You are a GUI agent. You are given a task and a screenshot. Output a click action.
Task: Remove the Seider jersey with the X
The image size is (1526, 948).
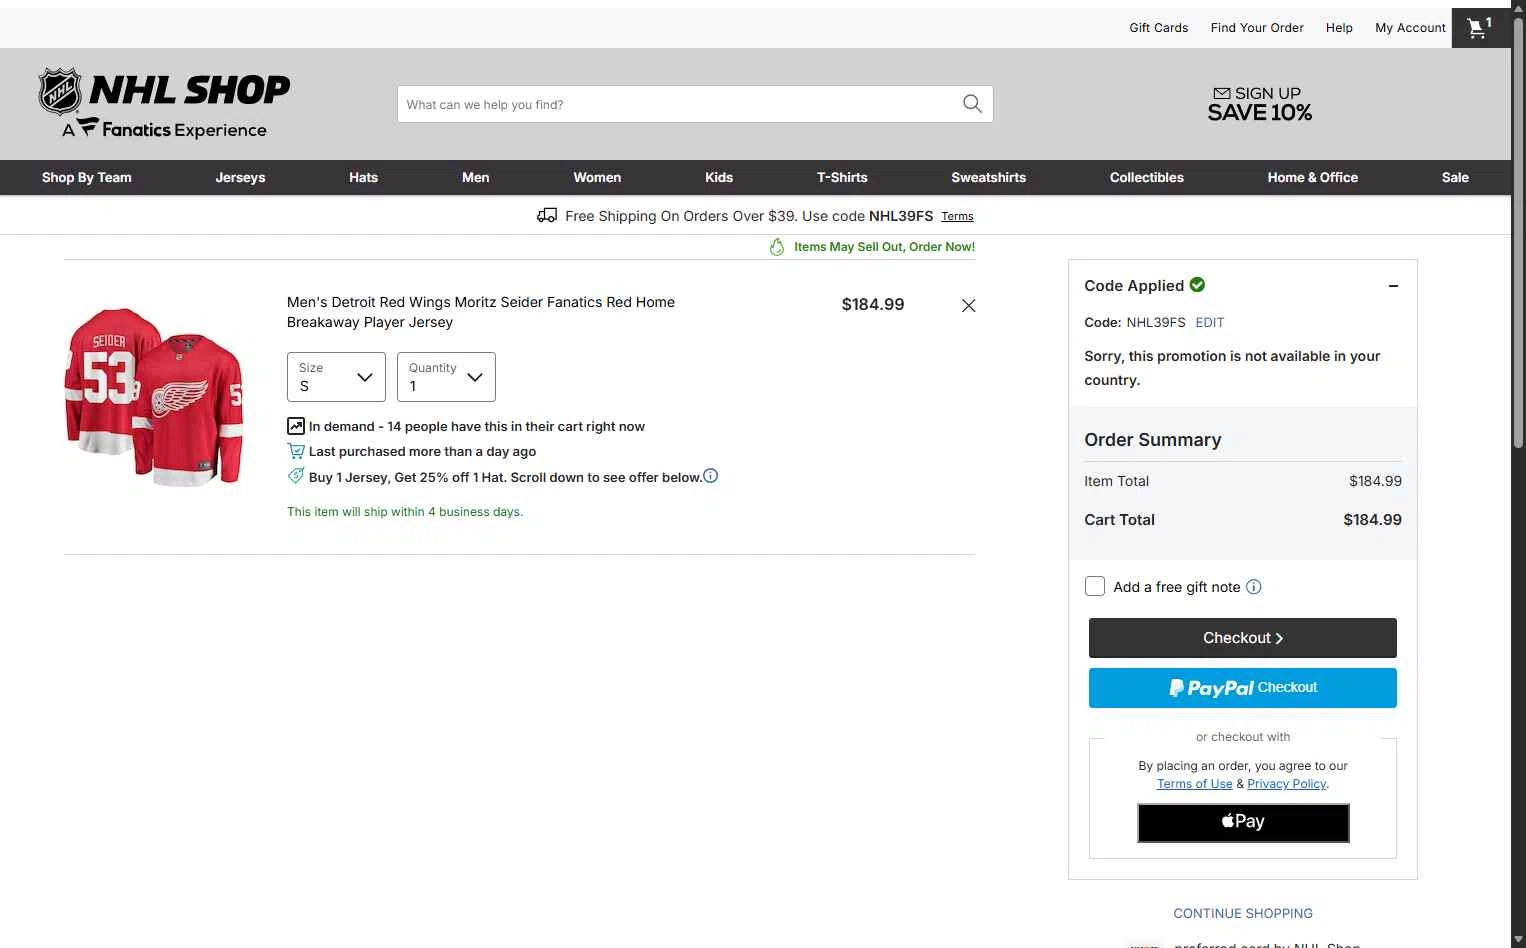[968, 306]
